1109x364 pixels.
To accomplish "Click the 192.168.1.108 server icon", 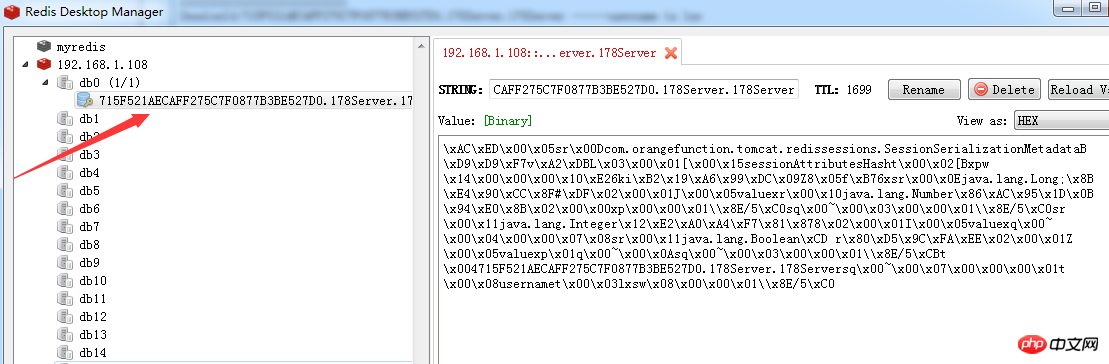I will (44, 64).
